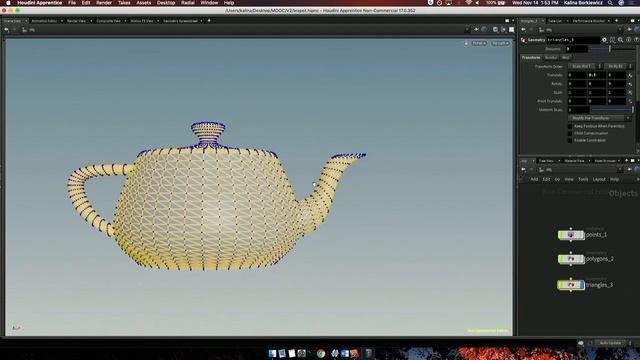This screenshot has height=360, width=640.
Task: Open the parameter gear menu icon
Action: coord(604,40)
